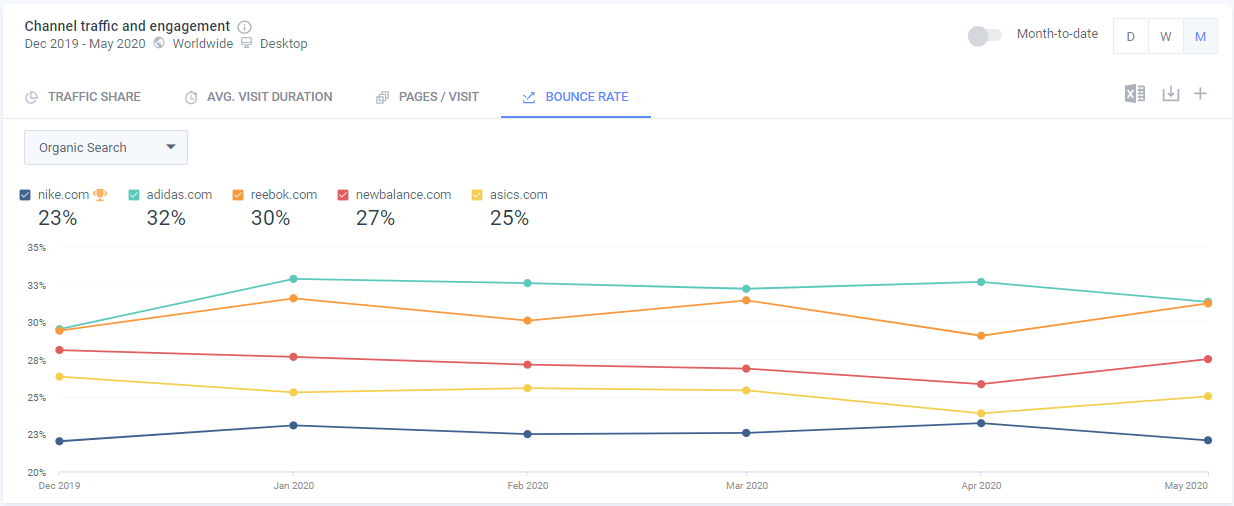The image size is (1234, 506).
Task: Click the info icon beside Channel traffic title
Action: coord(245,27)
